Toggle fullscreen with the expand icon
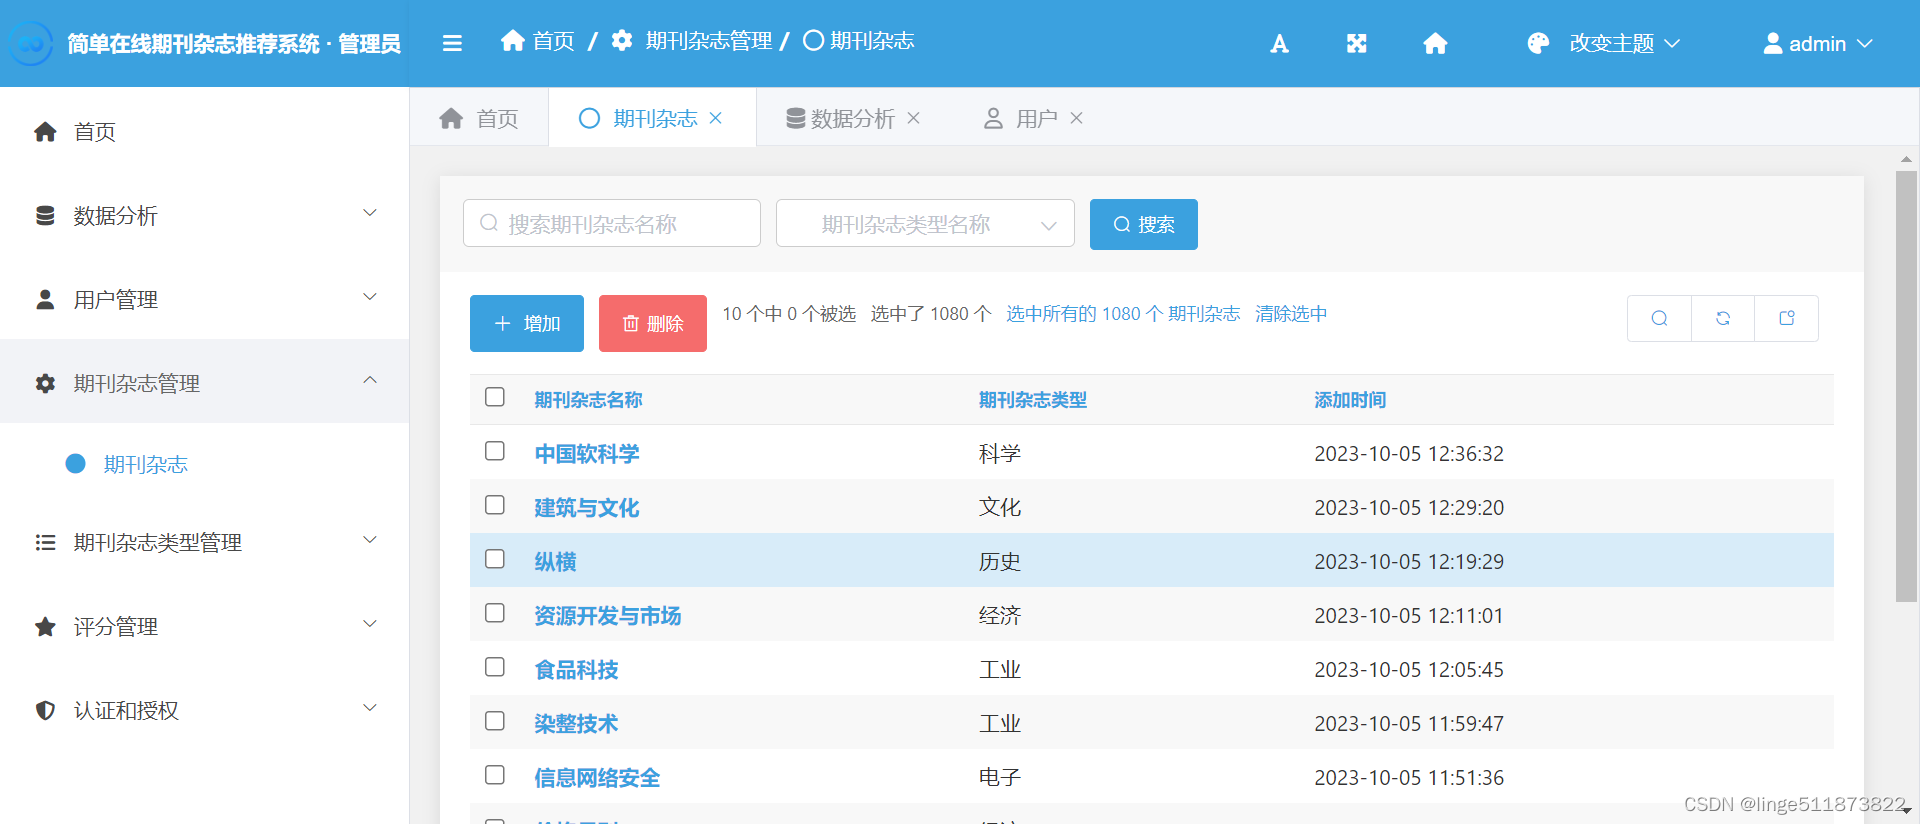1920x824 pixels. (x=1356, y=43)
